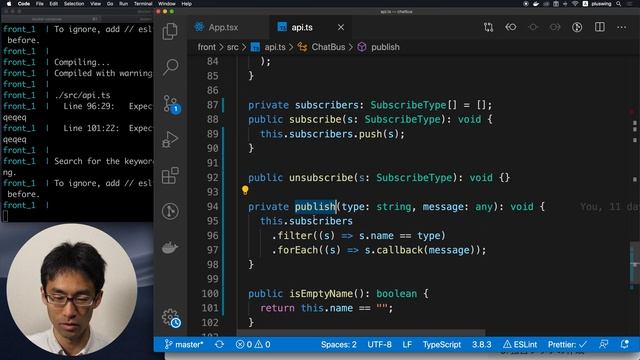Viewport: 640px width, 360px height.
Task: Click the next revision icon in editor toolbar
Action: click(x=555, y=27)
